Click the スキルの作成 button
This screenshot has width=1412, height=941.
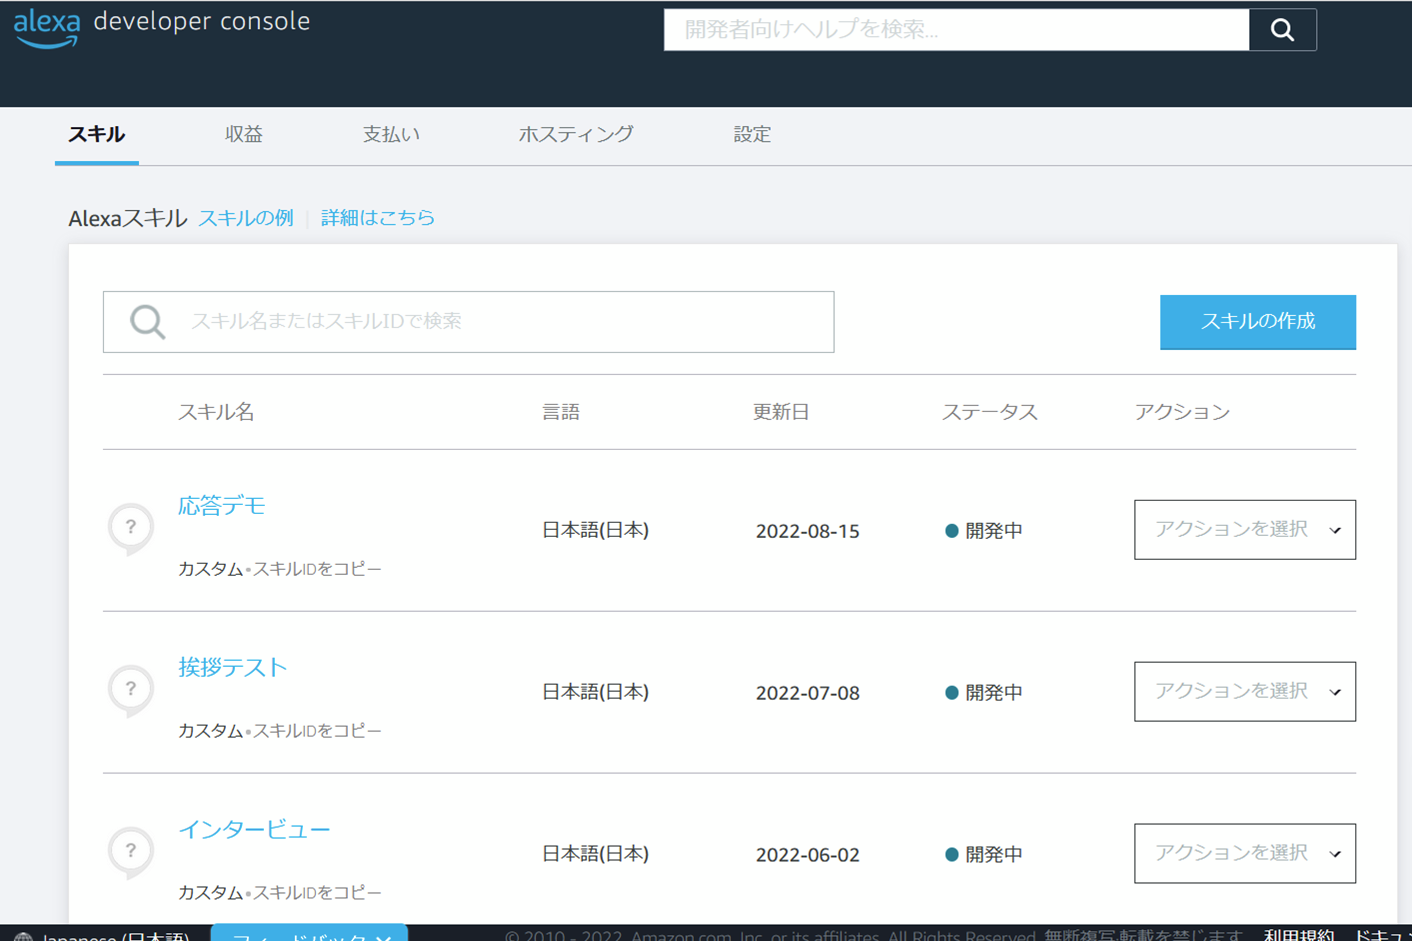coord(1258,322)
